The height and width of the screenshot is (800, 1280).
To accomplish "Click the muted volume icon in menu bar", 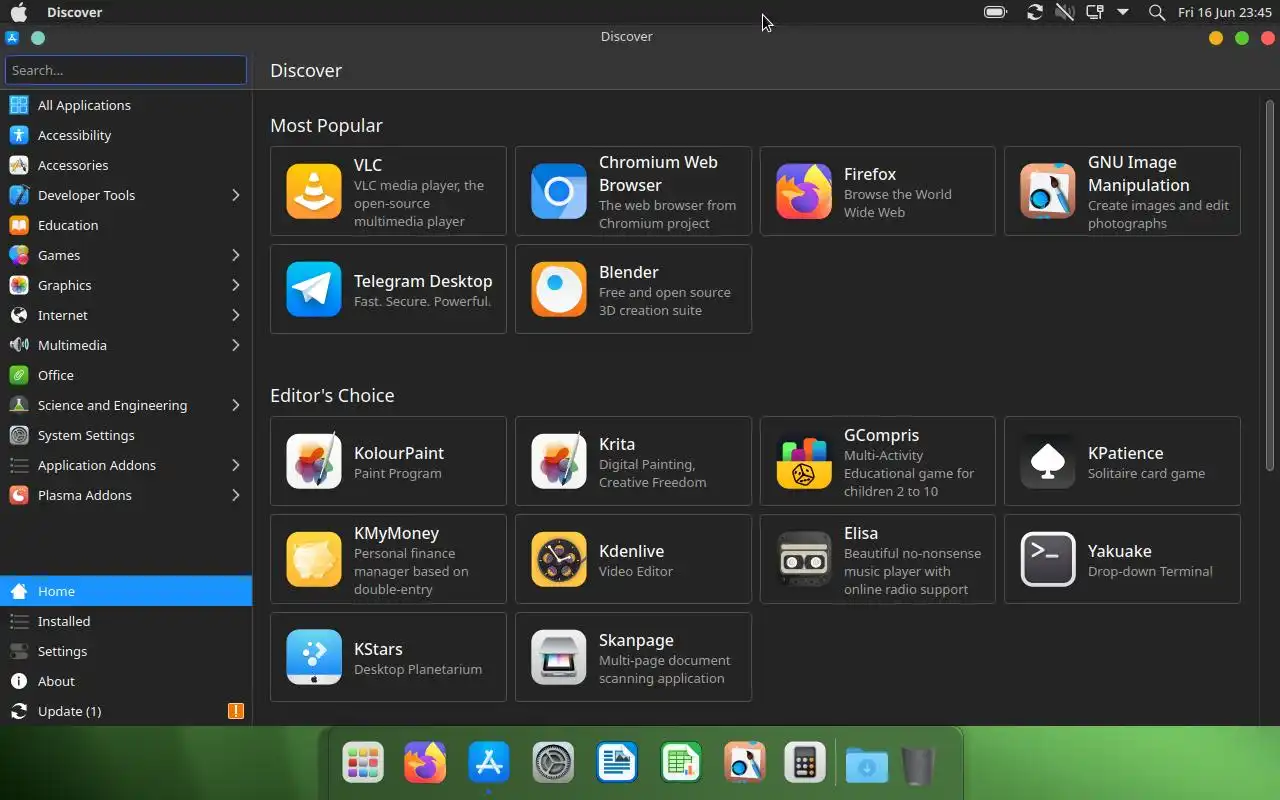I will tap(1064, 12).
